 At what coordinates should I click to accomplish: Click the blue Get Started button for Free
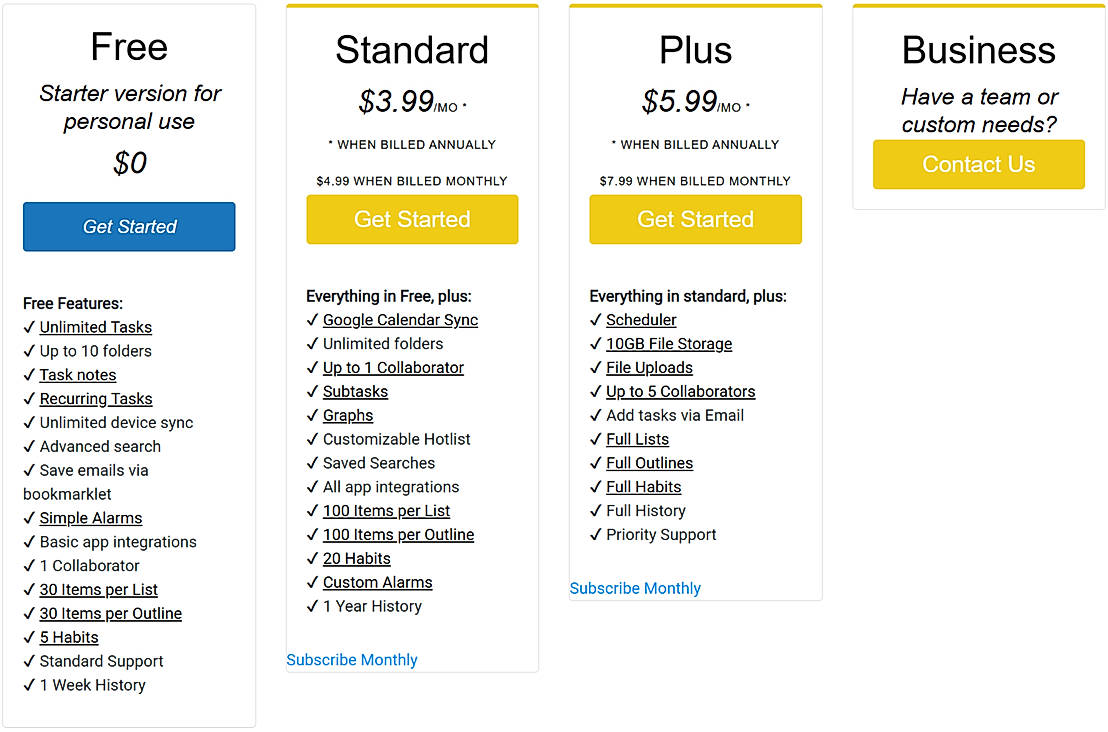point(129,227)
